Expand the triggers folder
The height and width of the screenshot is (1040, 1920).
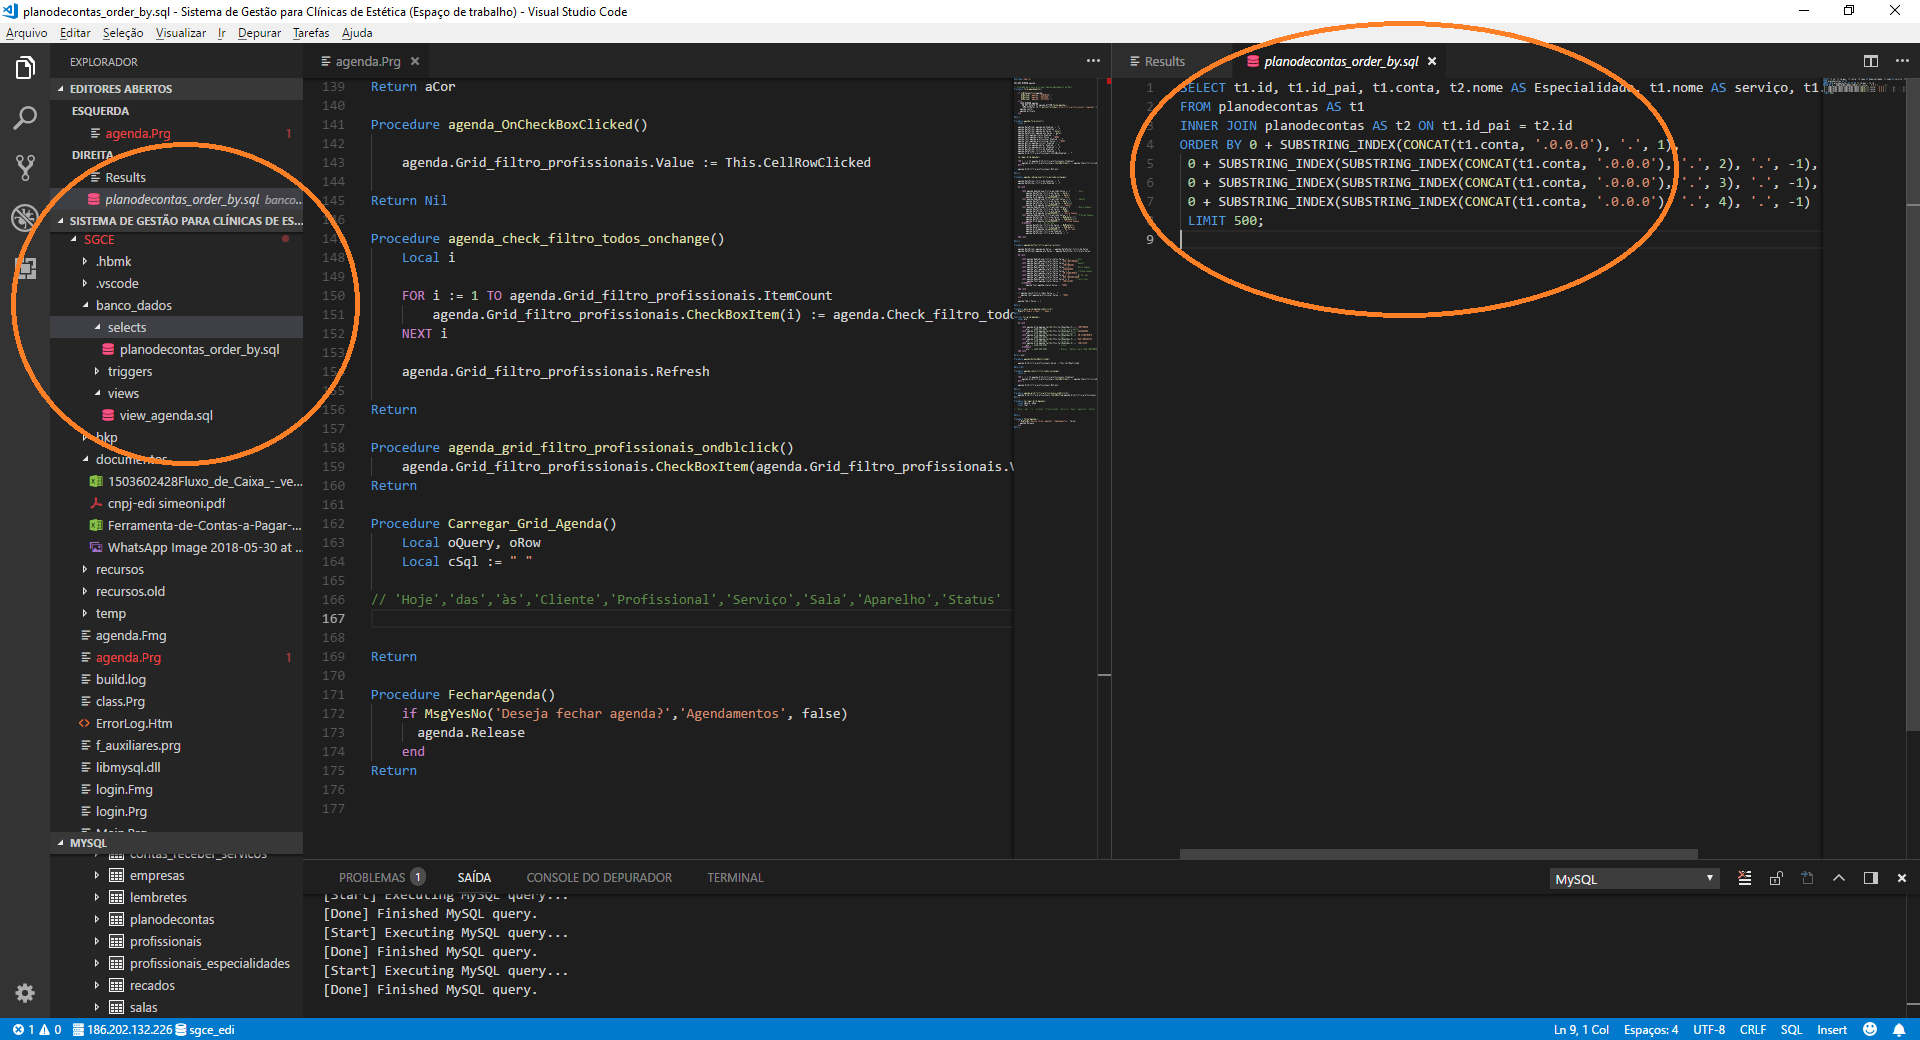tap(130, 371)
